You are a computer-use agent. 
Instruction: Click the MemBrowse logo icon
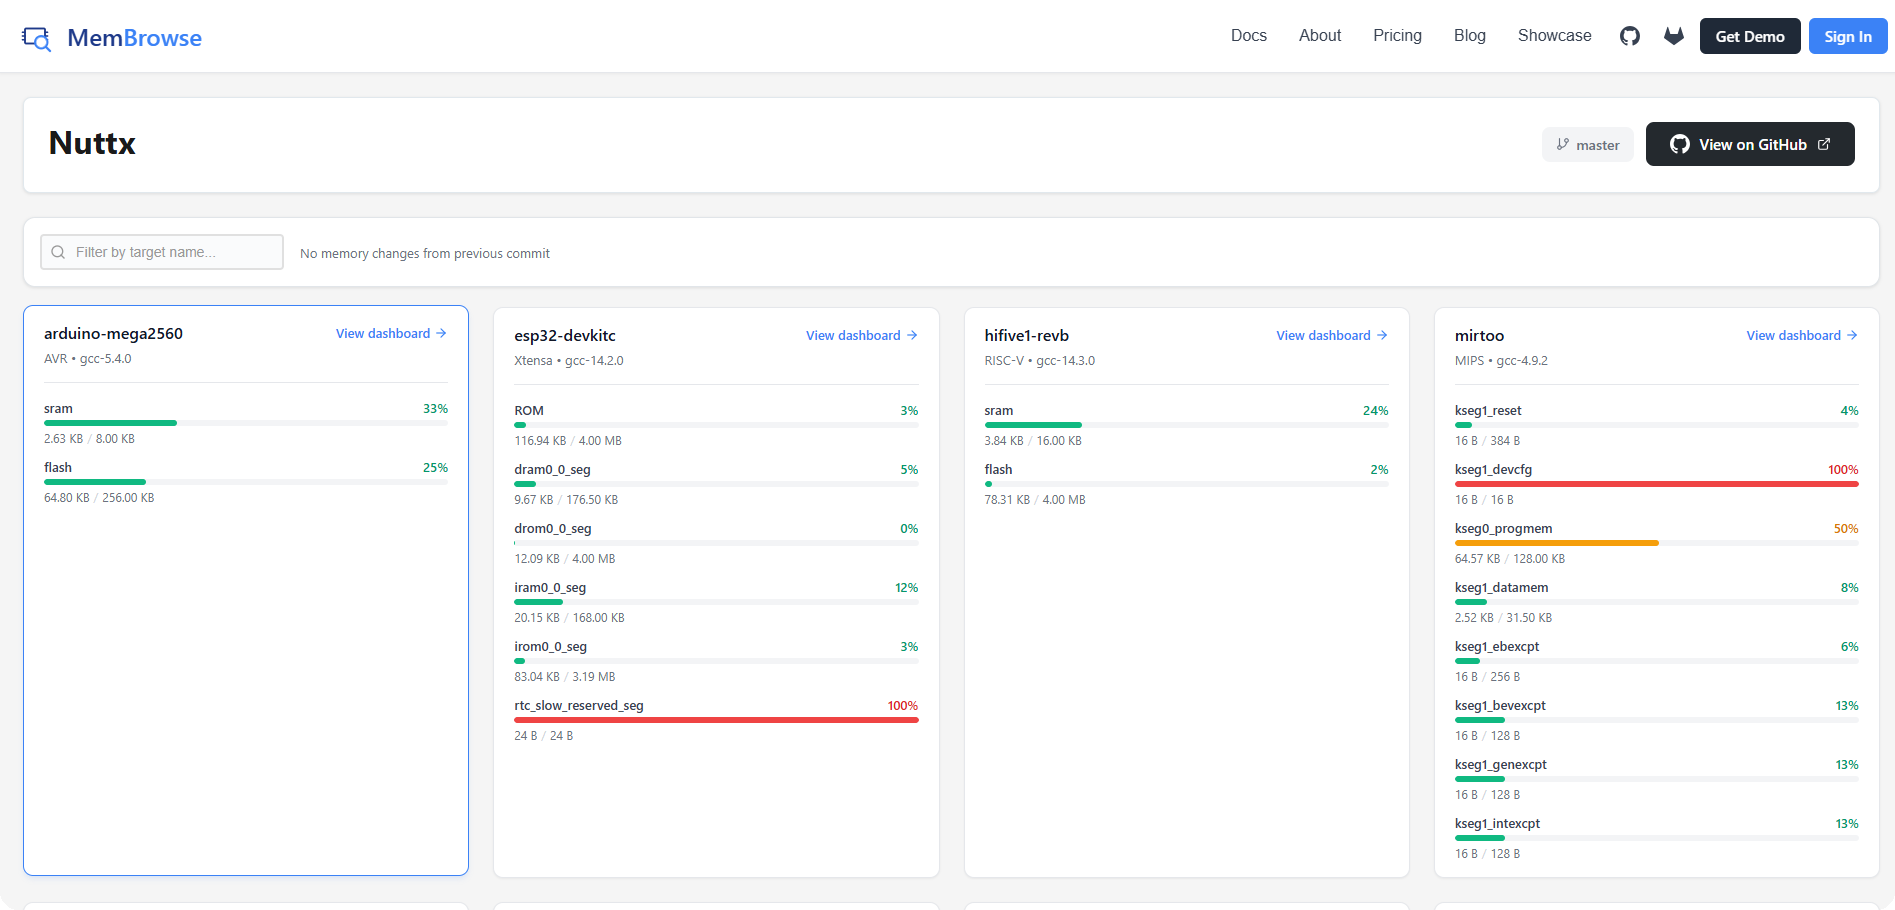[37, 38]
